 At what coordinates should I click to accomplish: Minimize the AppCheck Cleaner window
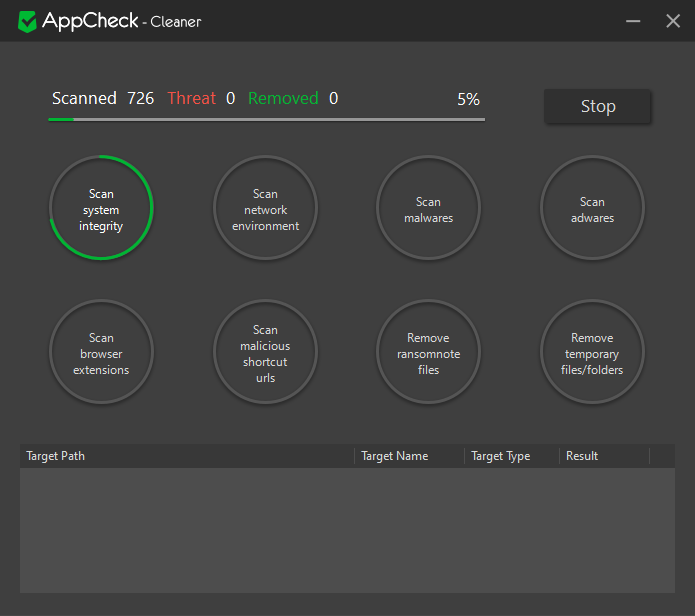point(633,21)
